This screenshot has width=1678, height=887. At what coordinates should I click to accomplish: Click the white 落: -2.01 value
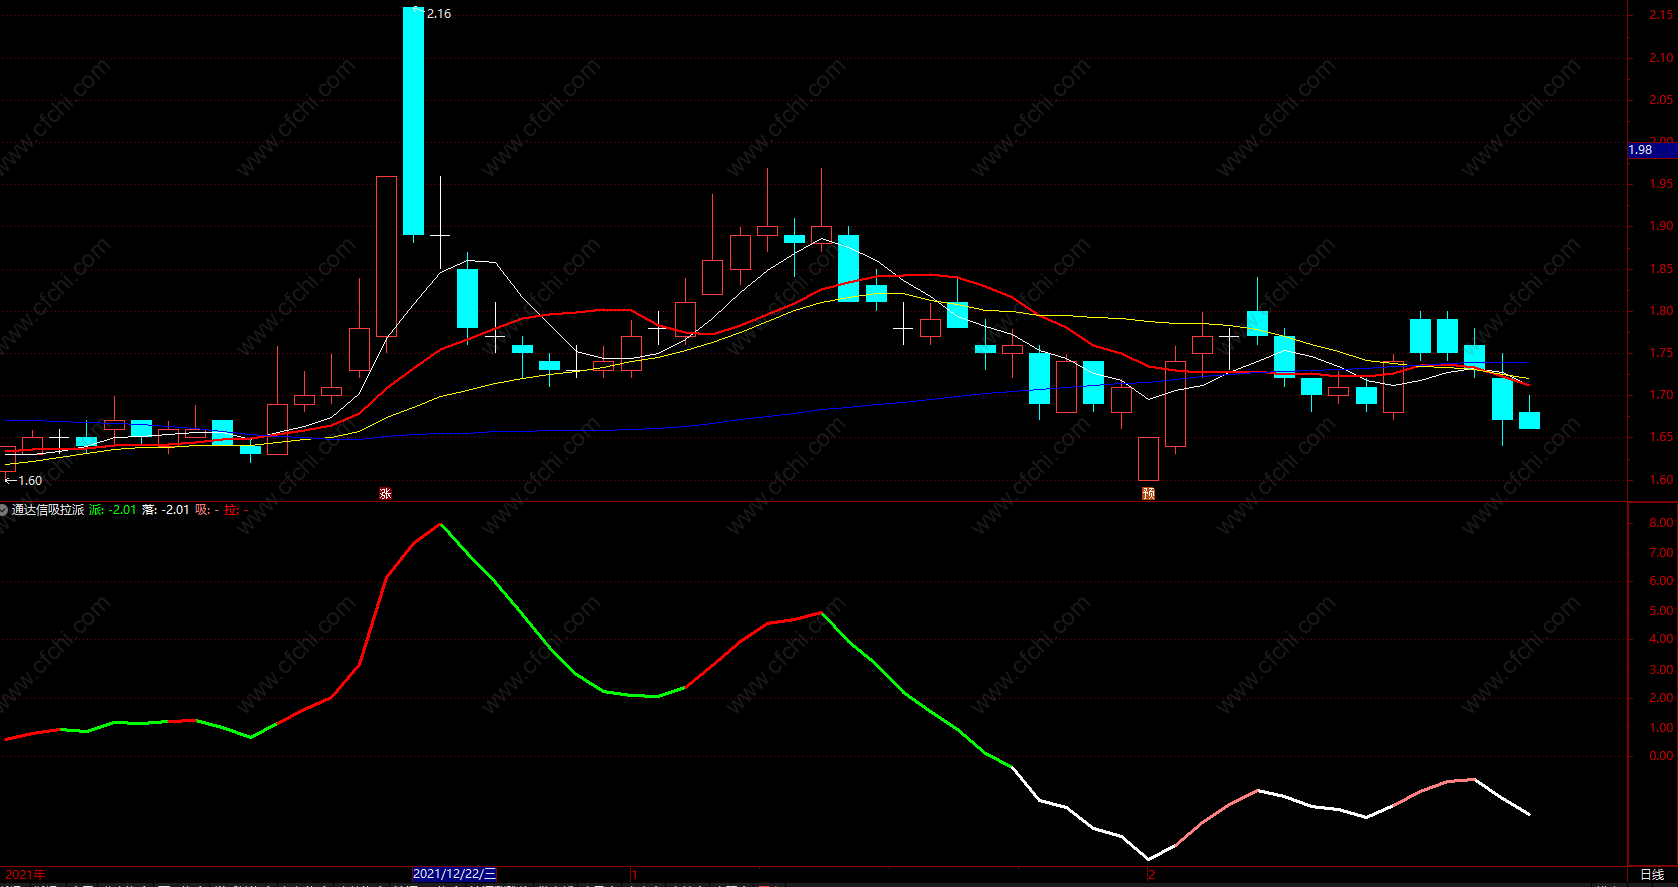pyautogui.click(x=165, y=510)
